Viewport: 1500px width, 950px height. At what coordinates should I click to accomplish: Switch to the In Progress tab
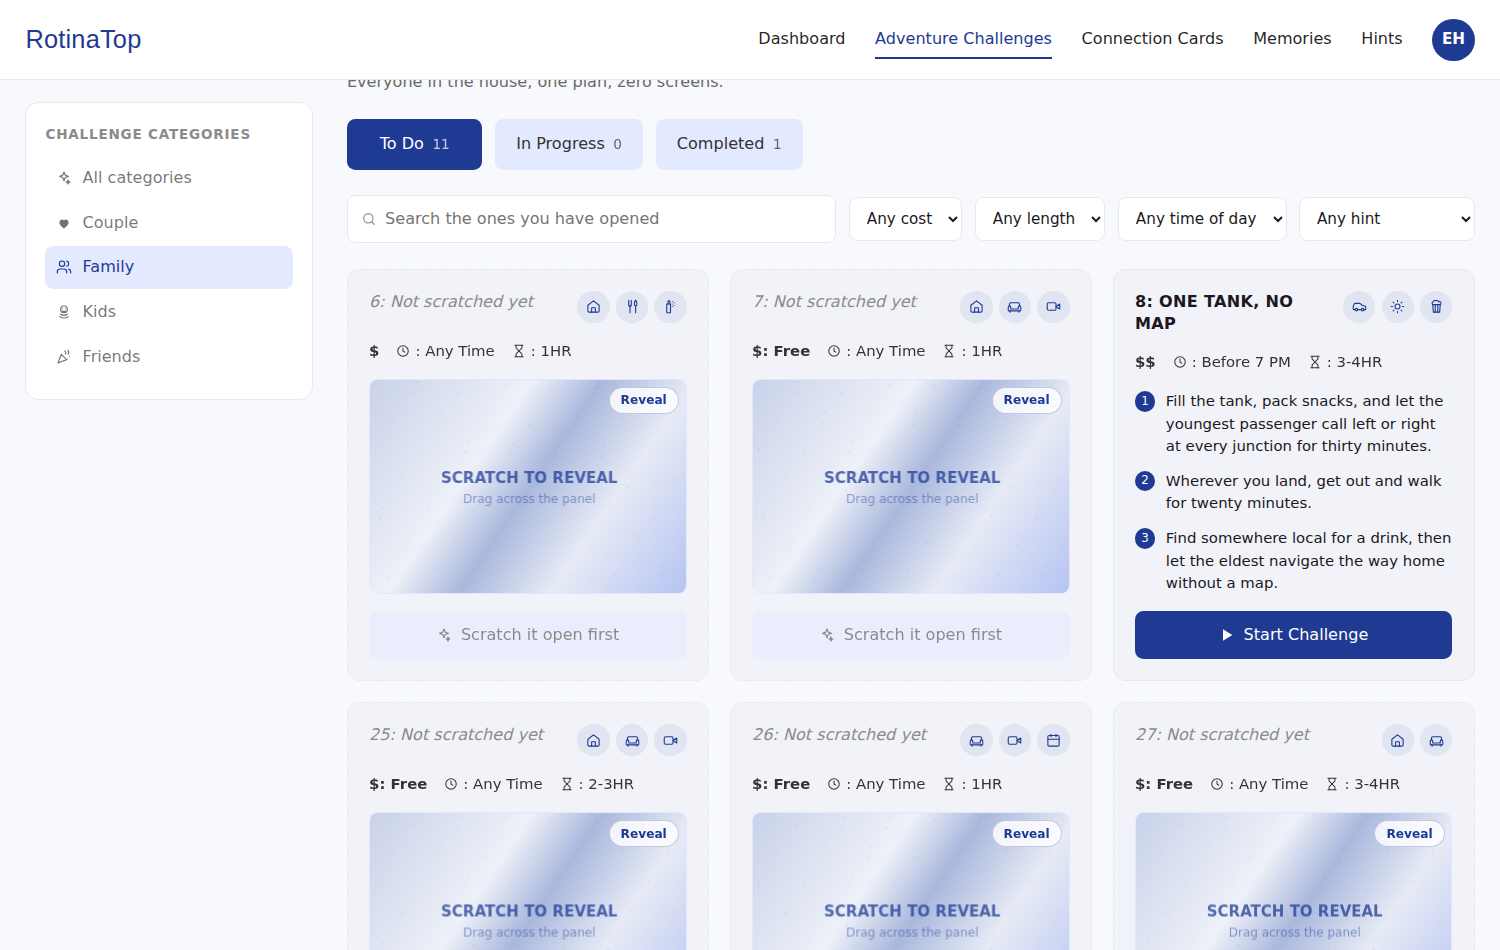[569, 144]
